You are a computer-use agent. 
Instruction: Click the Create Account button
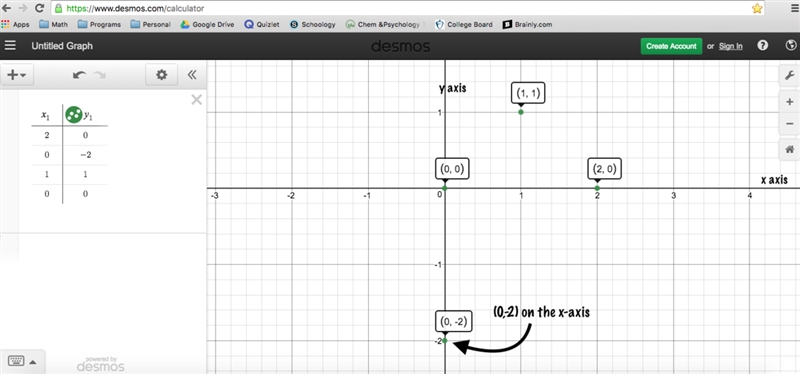point(671,46)
